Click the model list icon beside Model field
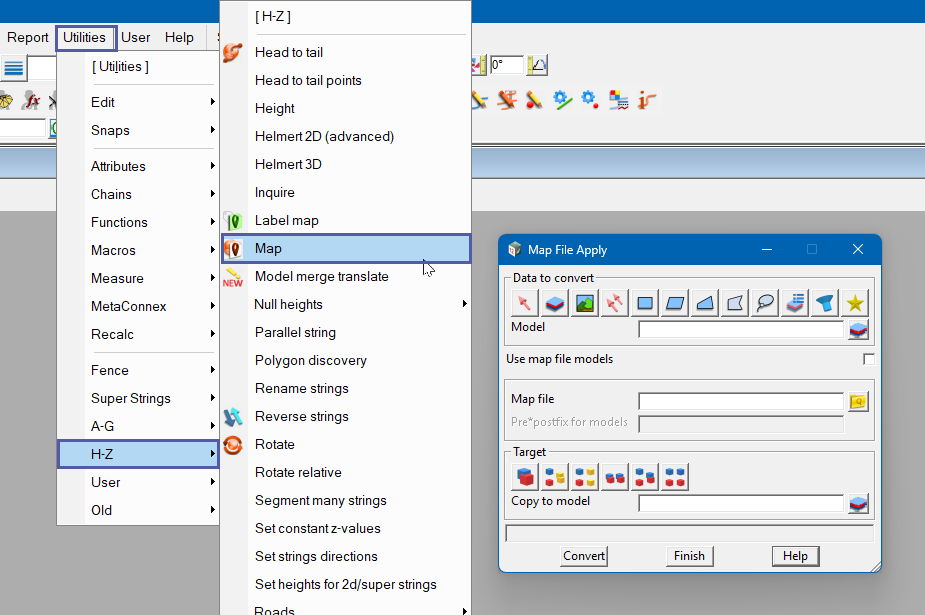Screen dimensions: 925x615 (x=858, y=329)
